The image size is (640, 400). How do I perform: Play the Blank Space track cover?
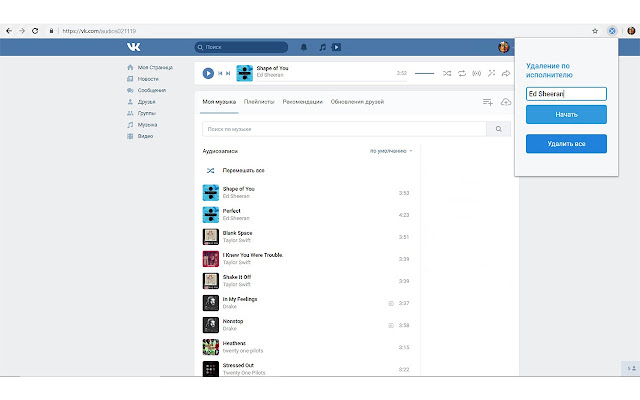tap(211, 237)
